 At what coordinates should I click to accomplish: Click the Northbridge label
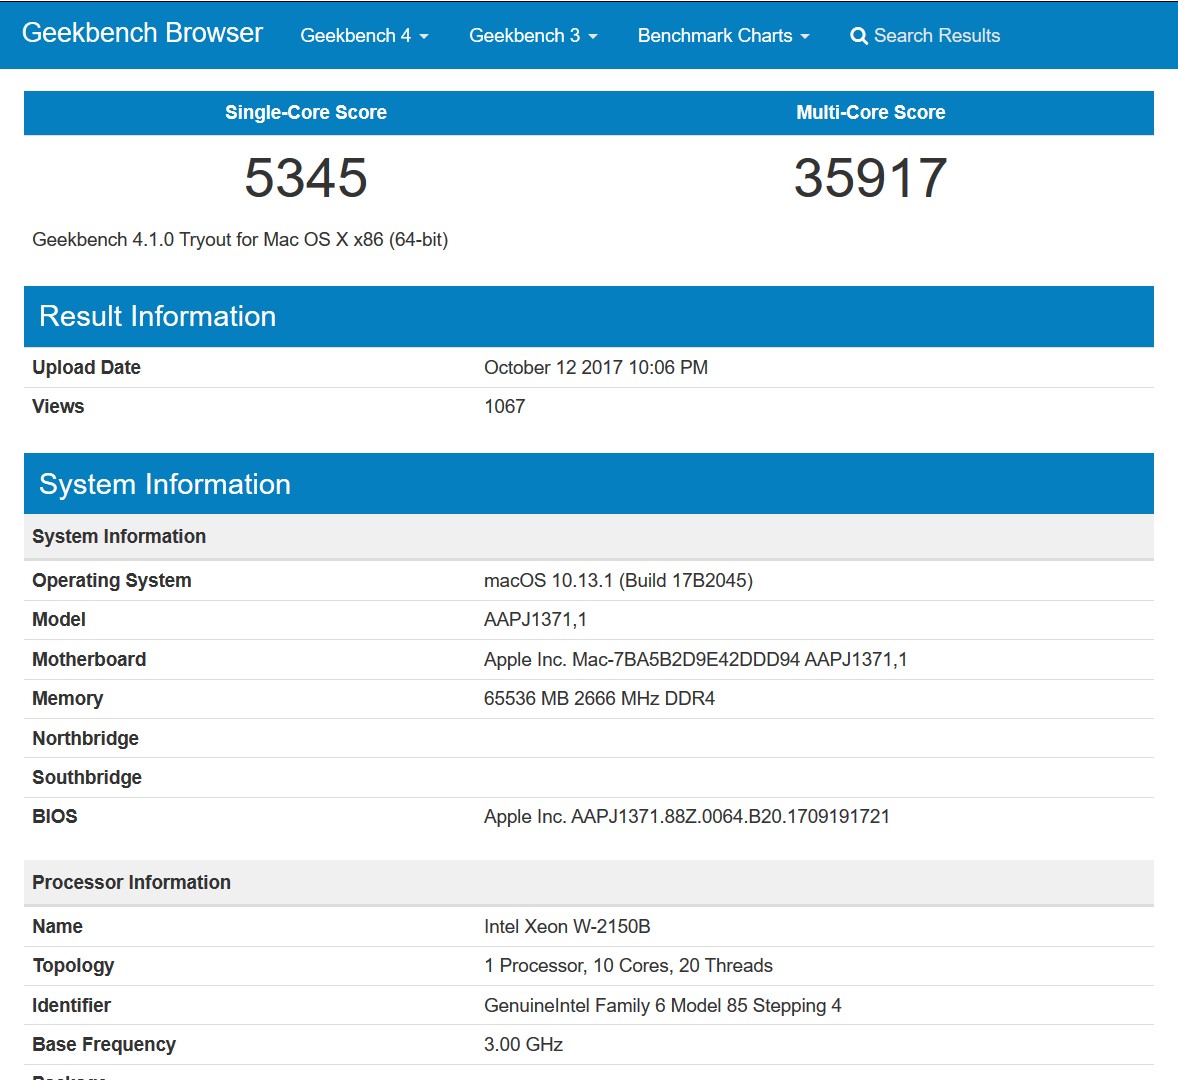(x=86, y=738)
